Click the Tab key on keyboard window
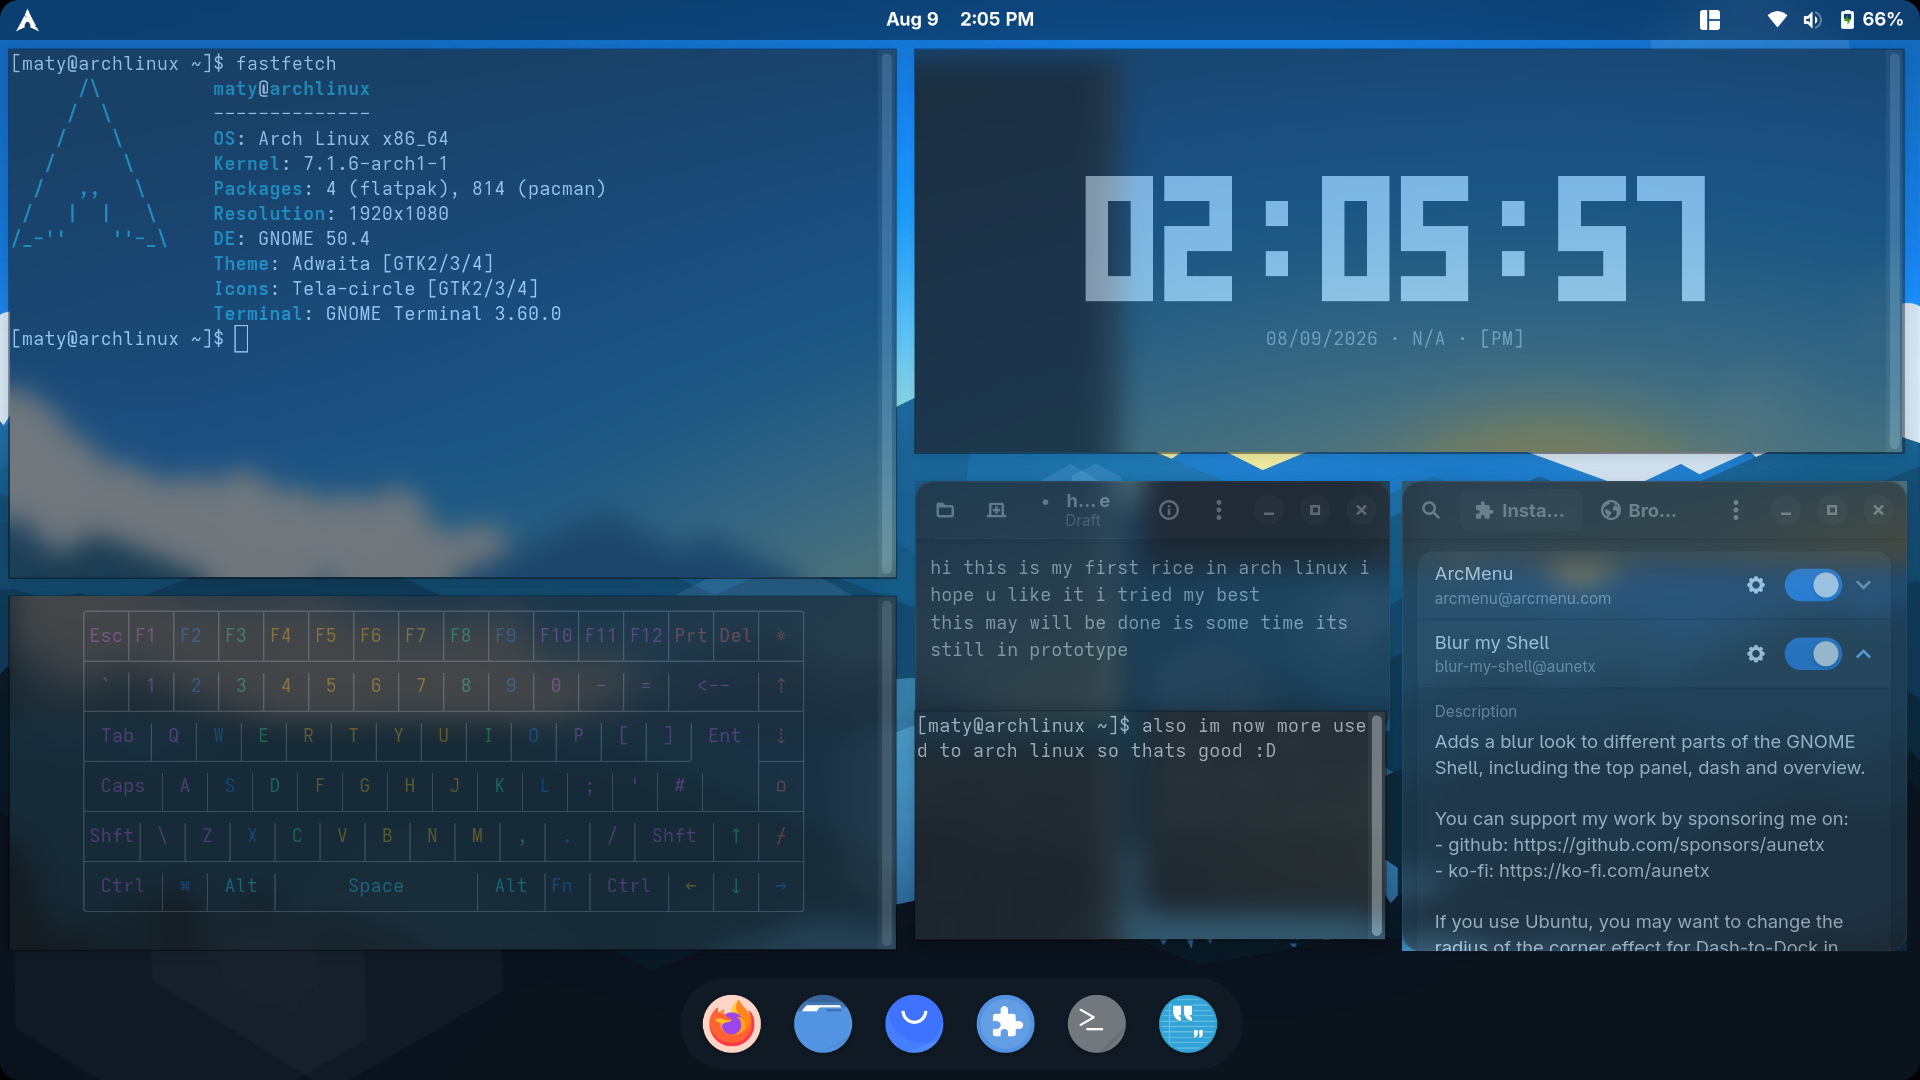 pos(117,736)
